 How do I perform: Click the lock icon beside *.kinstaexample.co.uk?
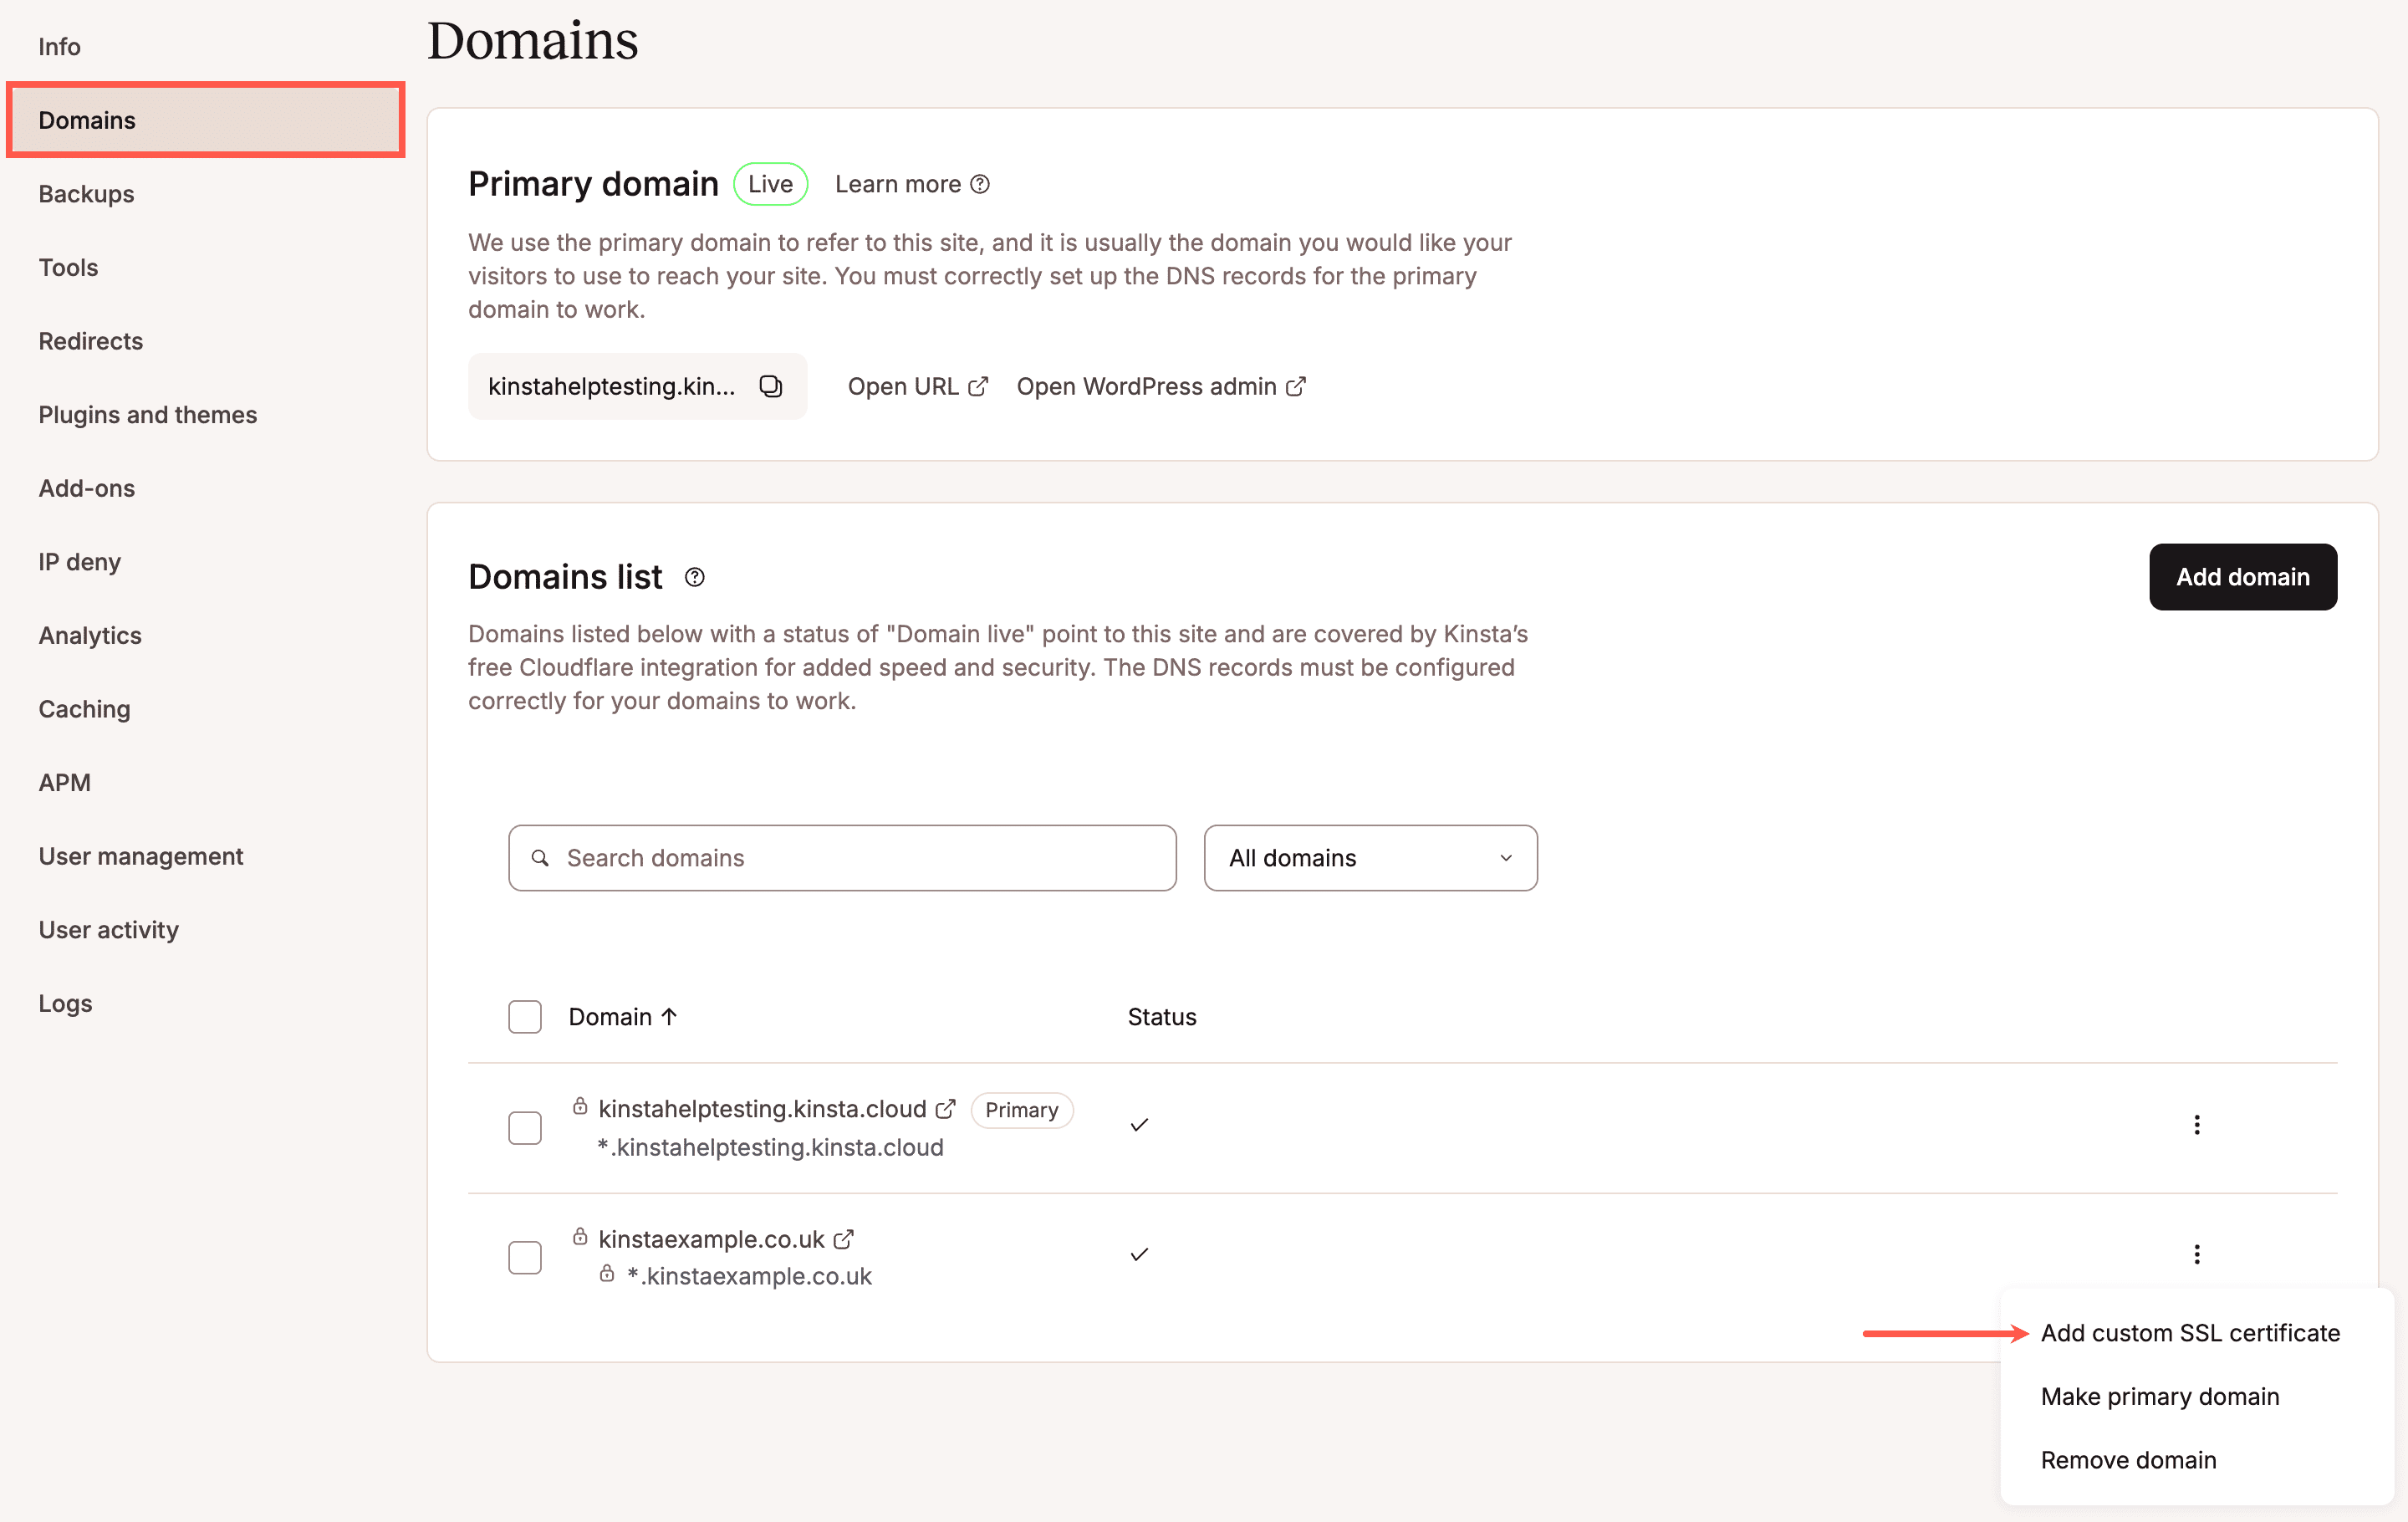606,1273
